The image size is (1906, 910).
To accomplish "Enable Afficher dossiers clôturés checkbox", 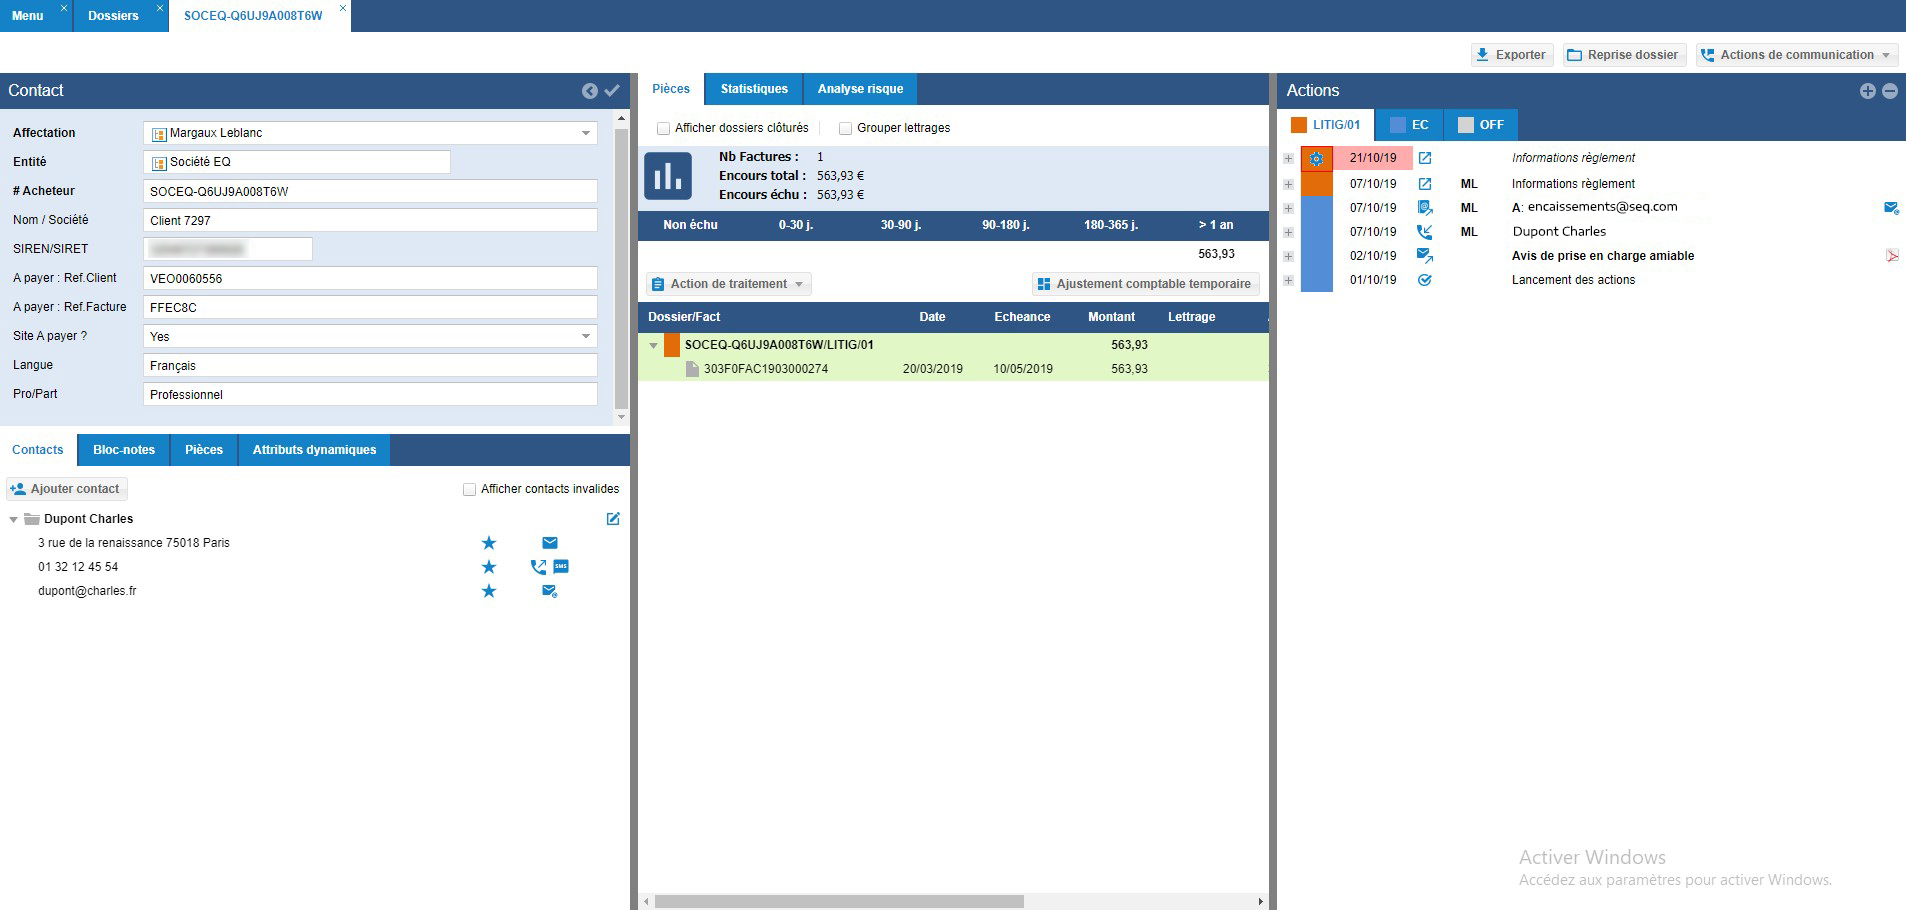I will (x=663, y=129).
